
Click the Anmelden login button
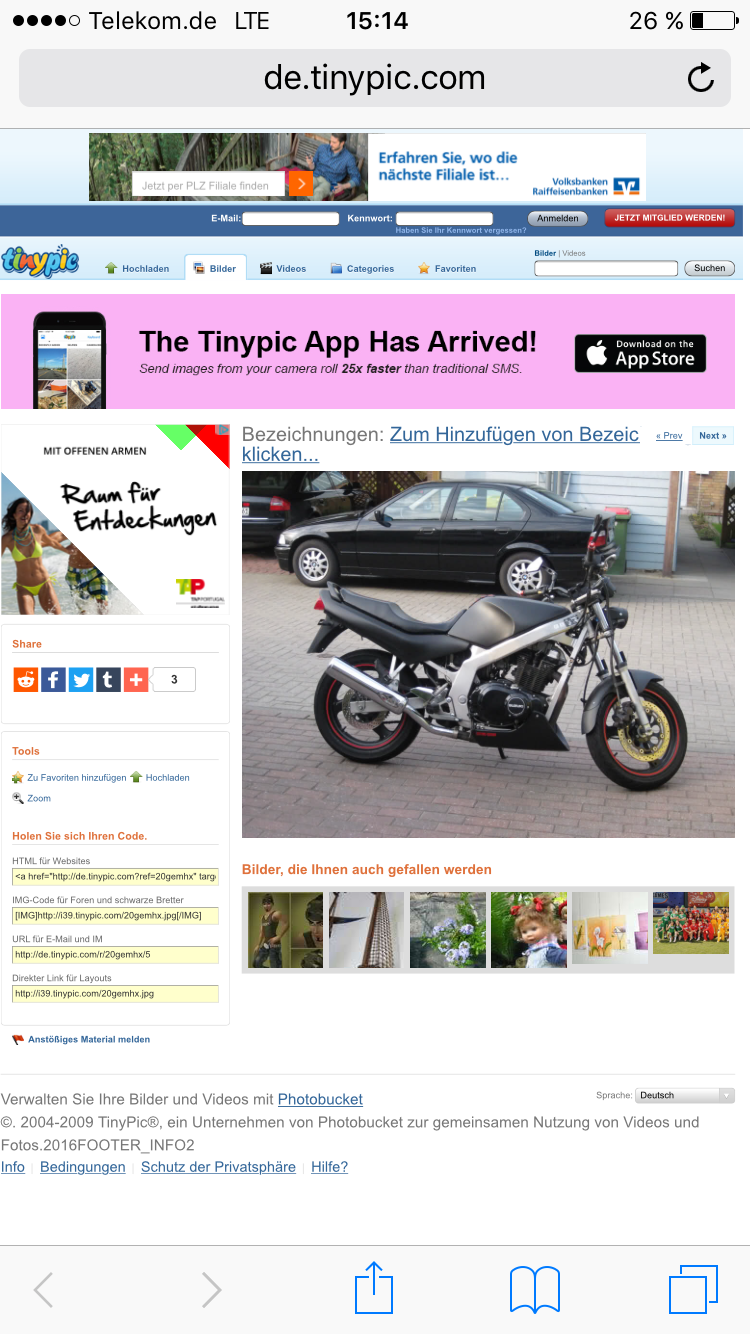pos(557,218)
